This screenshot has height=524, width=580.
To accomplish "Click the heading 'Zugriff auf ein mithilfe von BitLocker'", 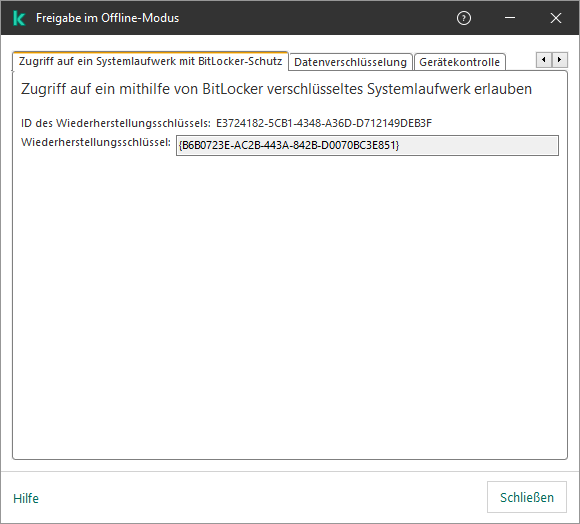I will pyautogui.click(x=142, y=89).
